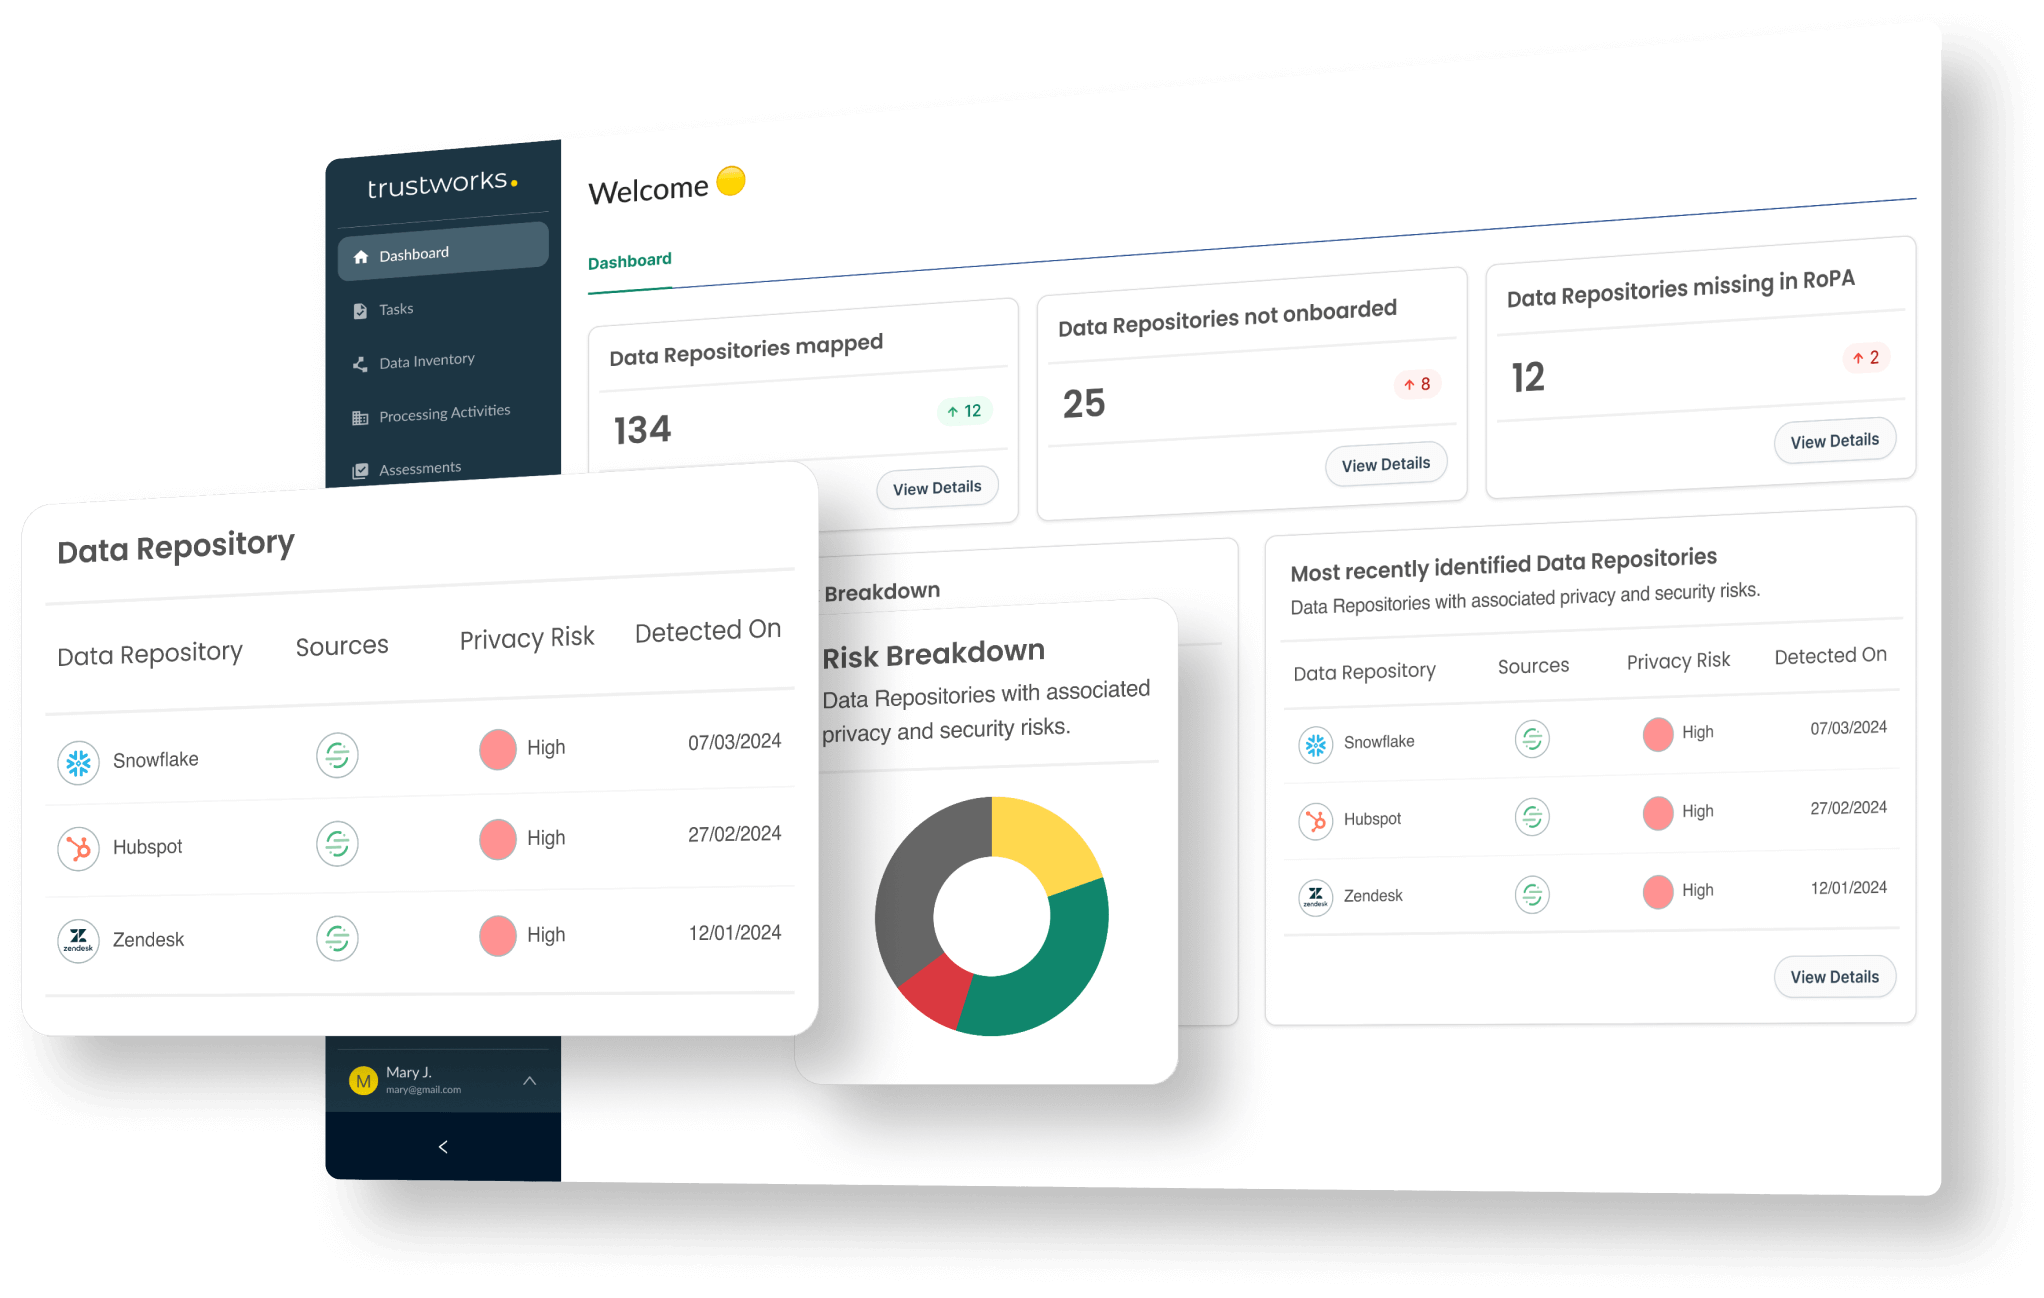Click the 12 missing in RoPA value

[1528, 378]
